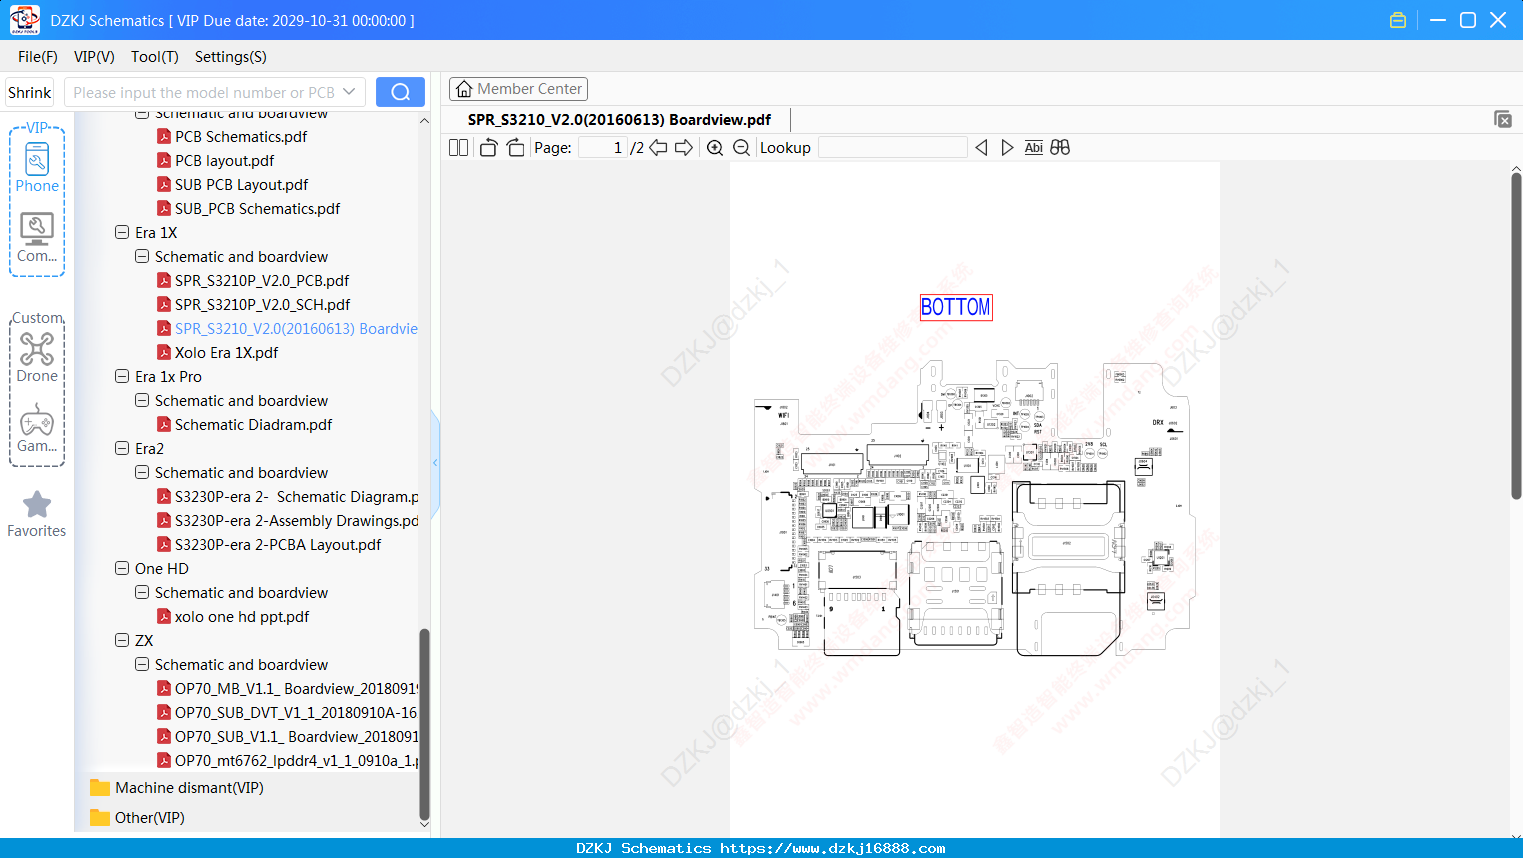Open the Phone category in sidebar

coord(37,167)
